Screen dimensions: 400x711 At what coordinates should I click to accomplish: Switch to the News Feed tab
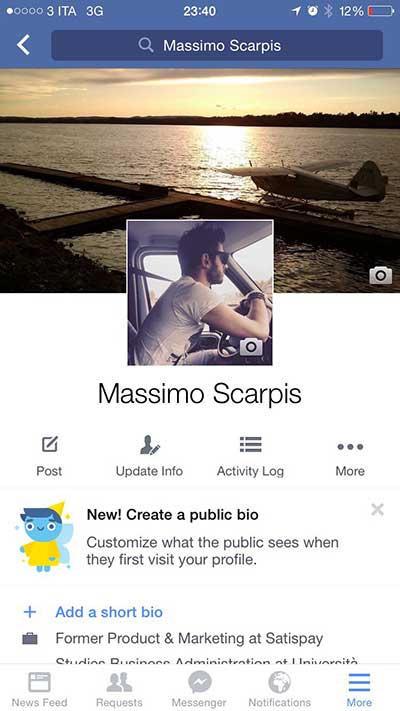click(x=39, y=689)
